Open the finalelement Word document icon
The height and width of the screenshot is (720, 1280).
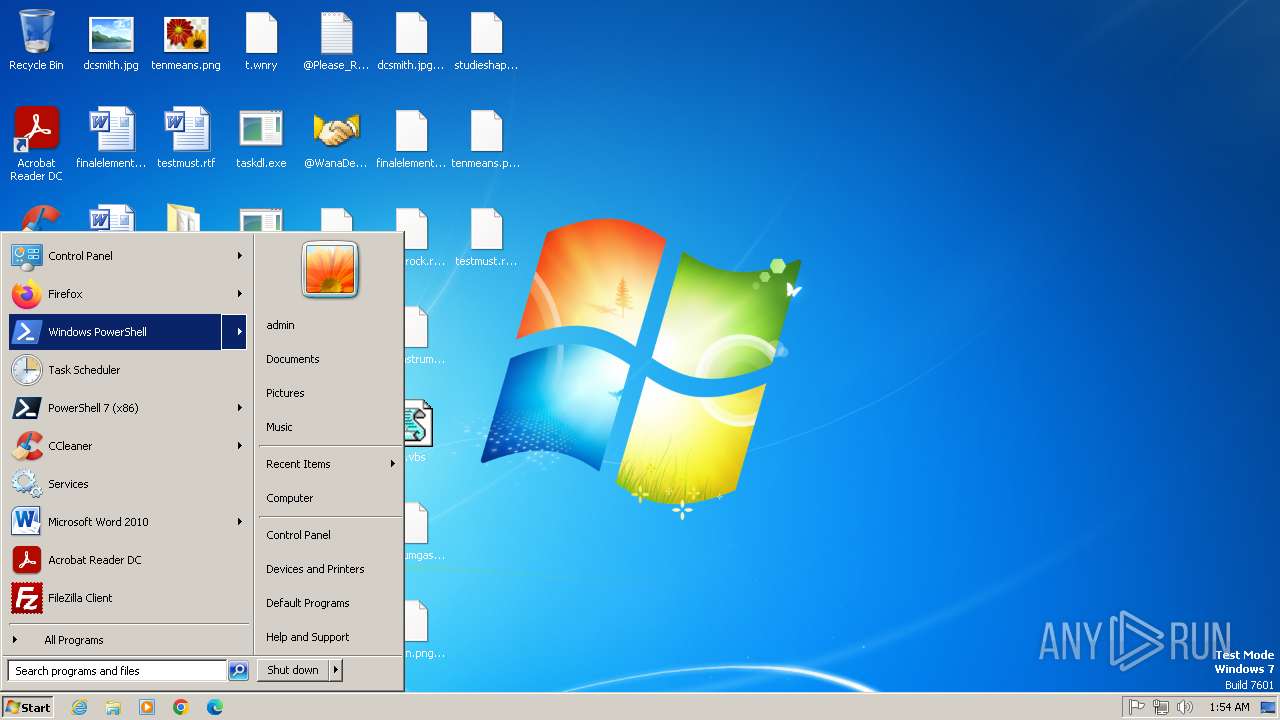pyautogui.click(x=111, y=138)
